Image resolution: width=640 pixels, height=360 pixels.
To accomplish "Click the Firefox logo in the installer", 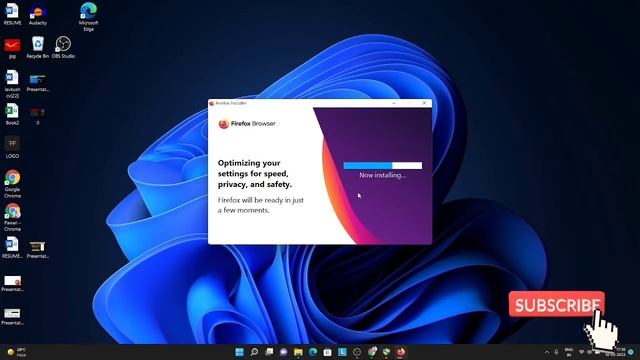I will (223, 123).
